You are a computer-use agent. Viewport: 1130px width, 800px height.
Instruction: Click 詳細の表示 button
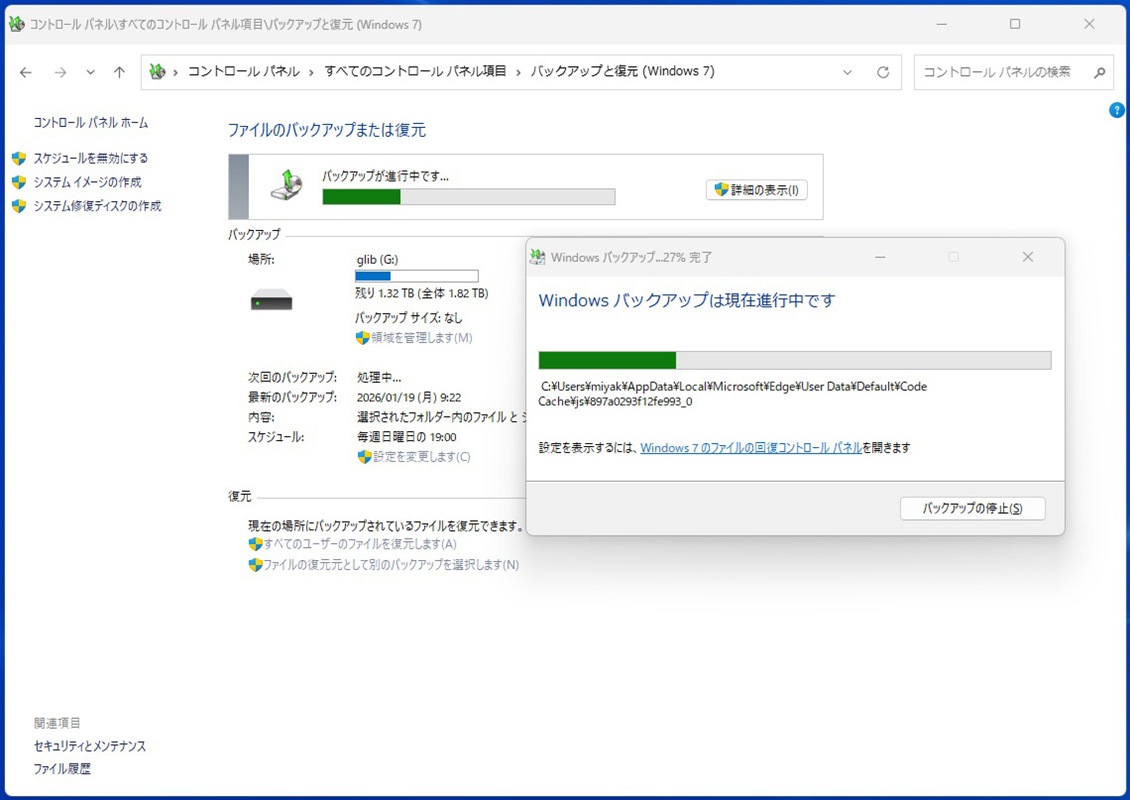click(757, 190)
